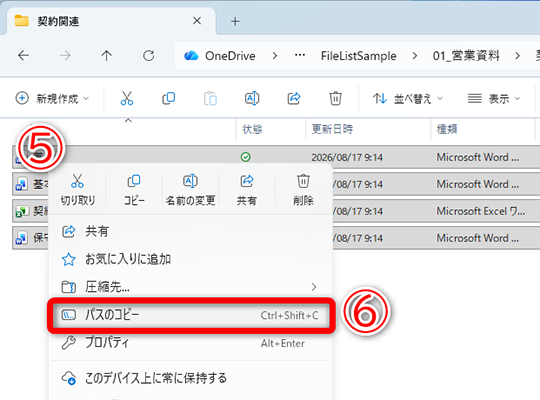
Task: Click the toolbar Rename icon
Action: coord(252,99)
